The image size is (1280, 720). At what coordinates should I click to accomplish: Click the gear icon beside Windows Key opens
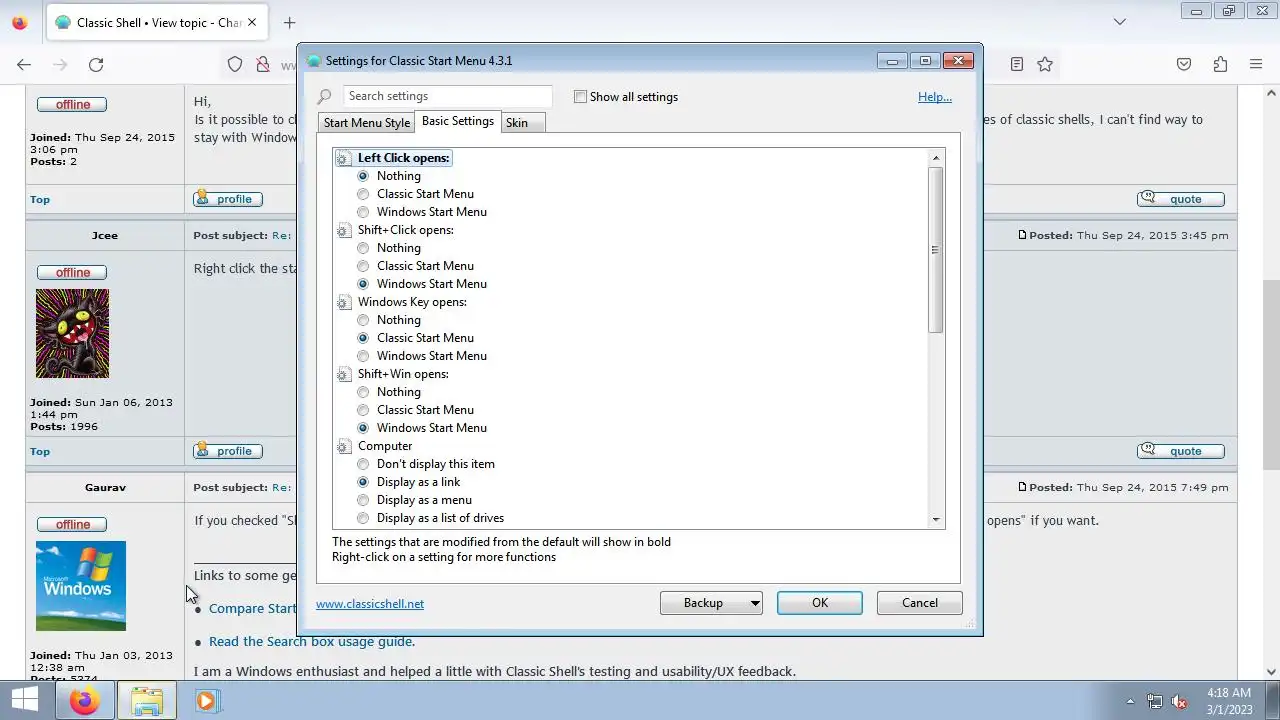click(x=343, y=302)
